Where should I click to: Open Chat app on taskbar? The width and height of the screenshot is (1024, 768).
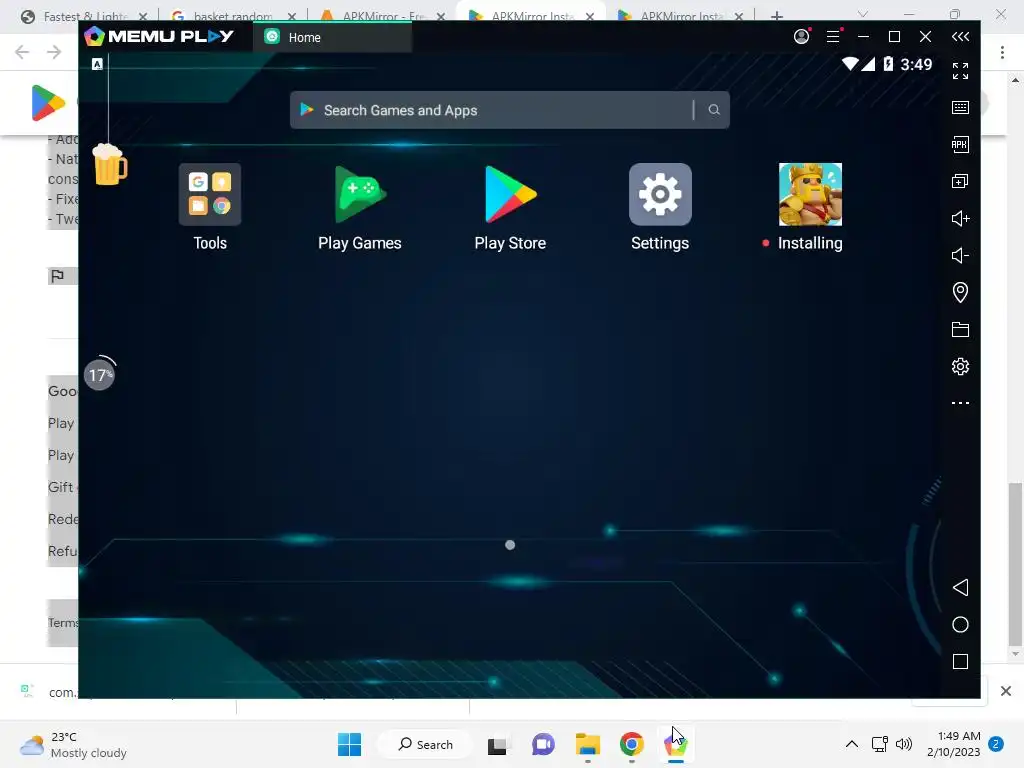click(x=543, y=744)
